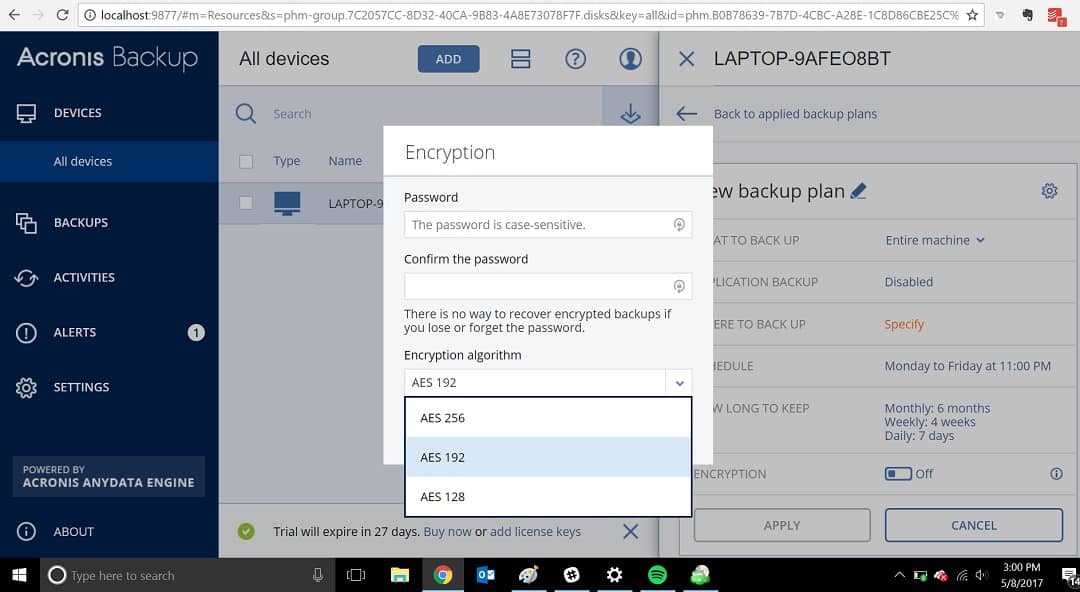This screenshot has height=592, width=1080.
Task: Click the Alerts exclamation icon
Action: [26, 333]
